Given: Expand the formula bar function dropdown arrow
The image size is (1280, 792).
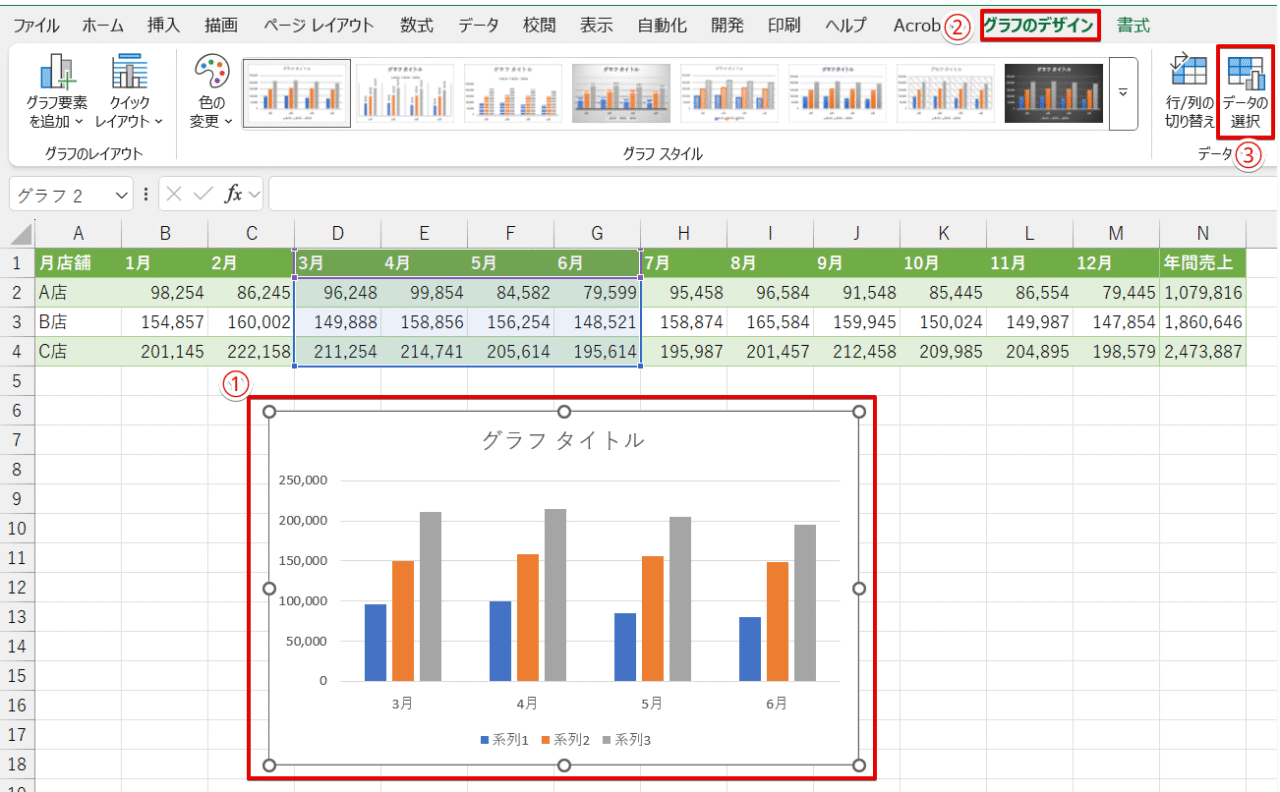Looking at the screenshot, I should (x=254, y=194).
